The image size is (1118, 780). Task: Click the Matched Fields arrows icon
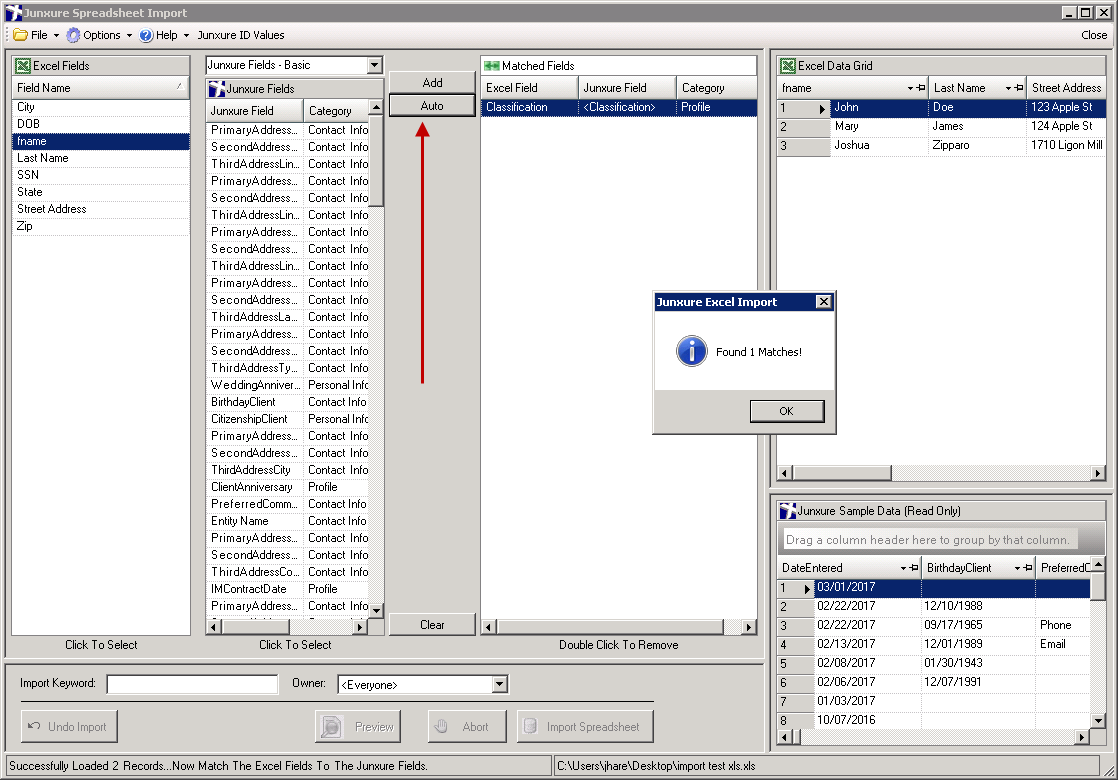[491, 66]
